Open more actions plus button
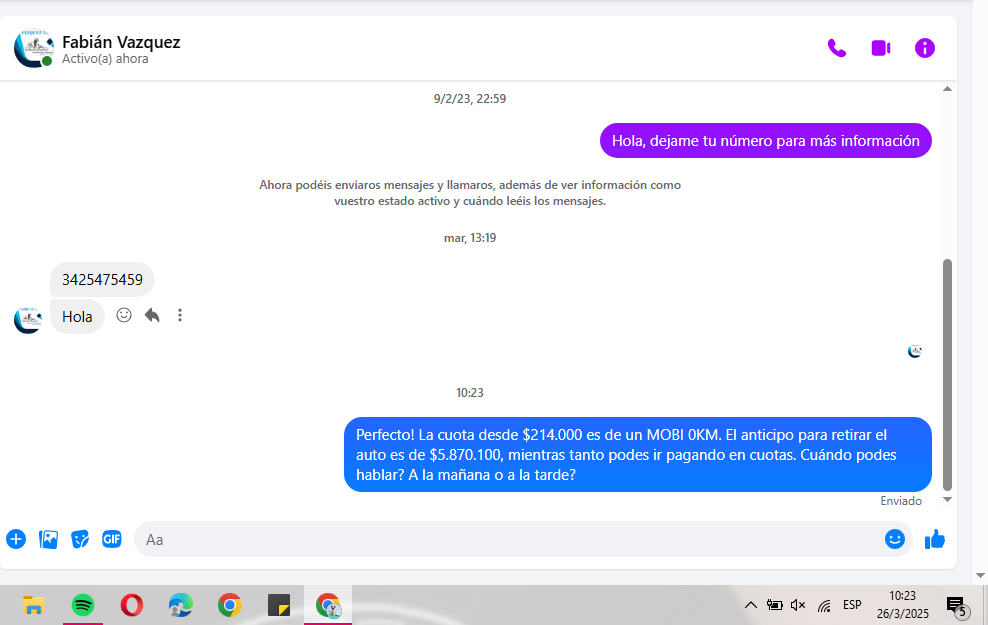Viewport: 988px width, 625px height. pyautogui.click(x=16, y=539)
